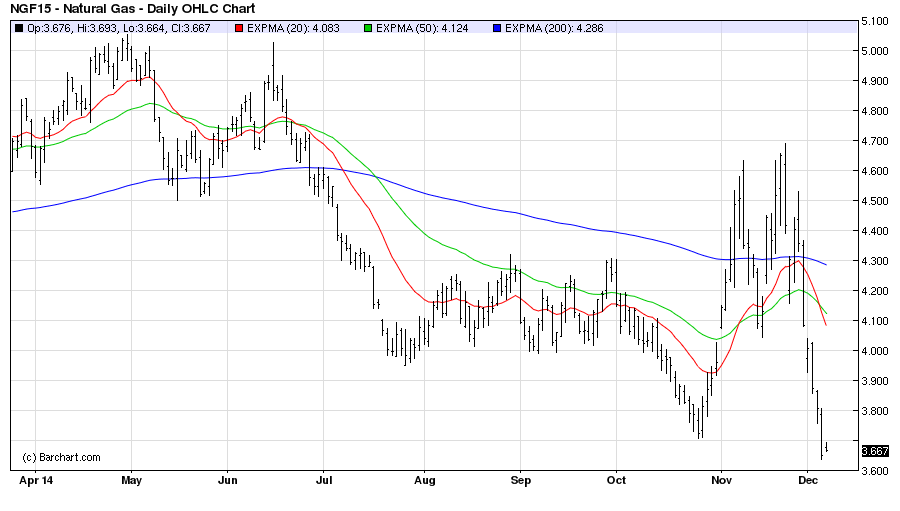The image size is (900, 511).
Task: Click the 4.900 price axis label
Action: coord(875,81)
